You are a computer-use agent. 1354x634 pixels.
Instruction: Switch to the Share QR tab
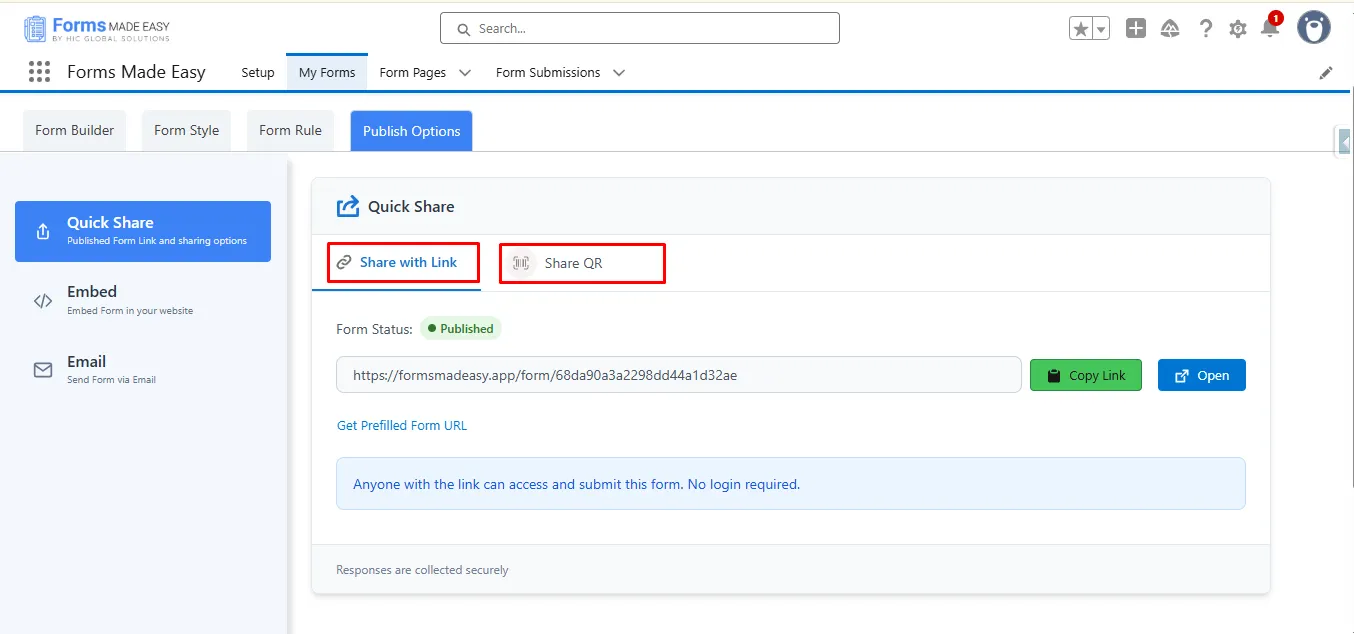point(573,263)
